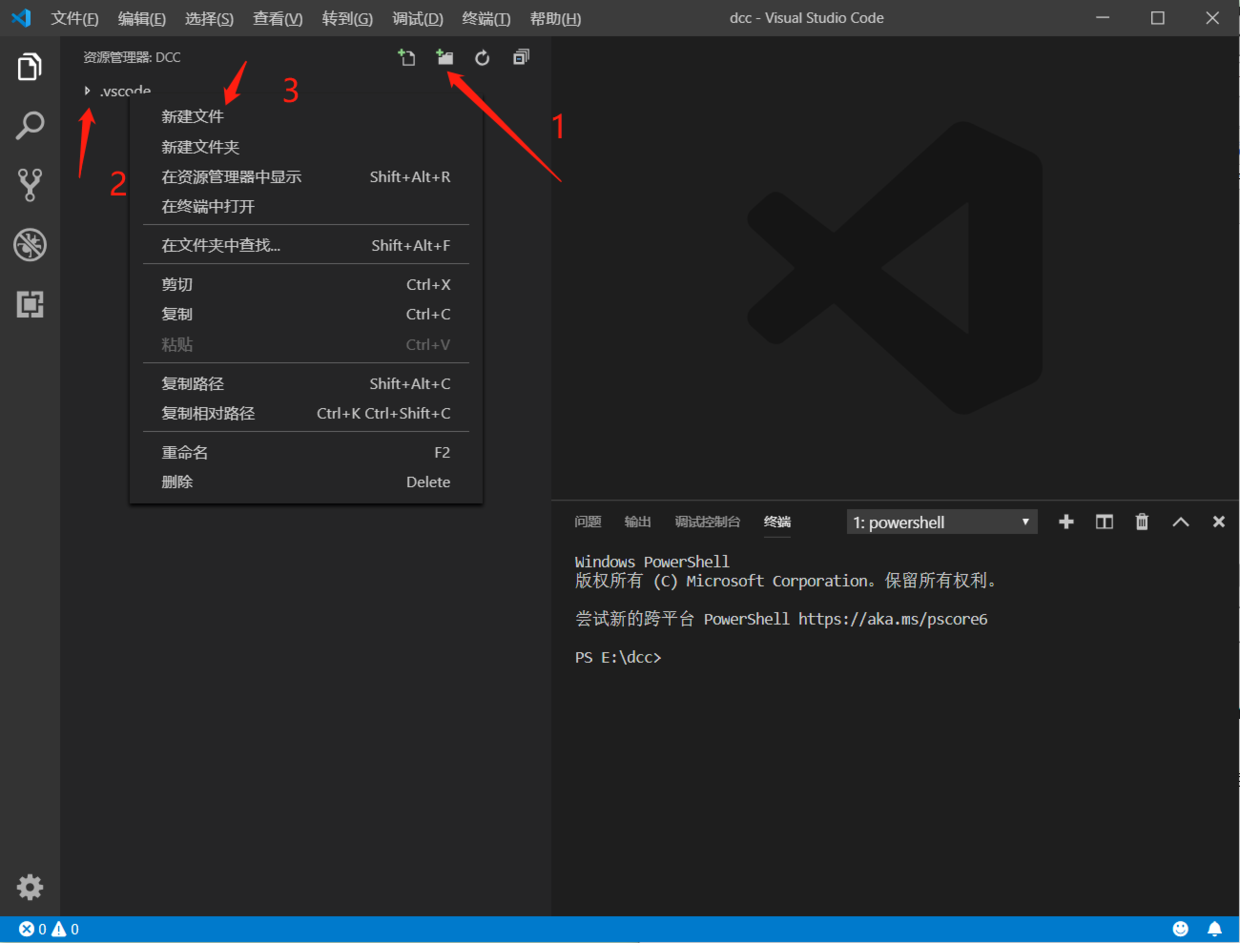
Task: Choose 新建文件夹 from context menu
Action: pos(306,147)
